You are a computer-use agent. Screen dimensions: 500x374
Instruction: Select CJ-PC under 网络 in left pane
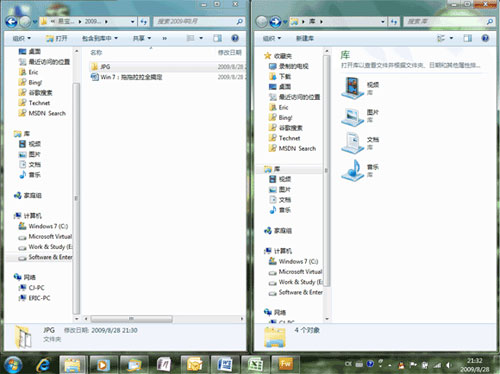(32, 288)
